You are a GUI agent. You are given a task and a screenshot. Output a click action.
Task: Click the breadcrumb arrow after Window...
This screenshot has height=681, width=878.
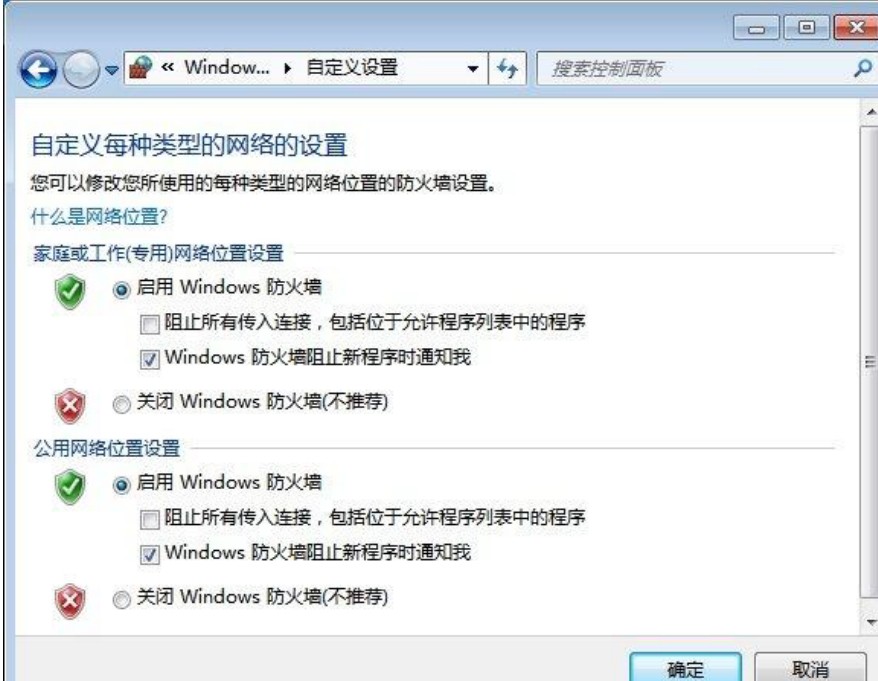coord(288,69)
